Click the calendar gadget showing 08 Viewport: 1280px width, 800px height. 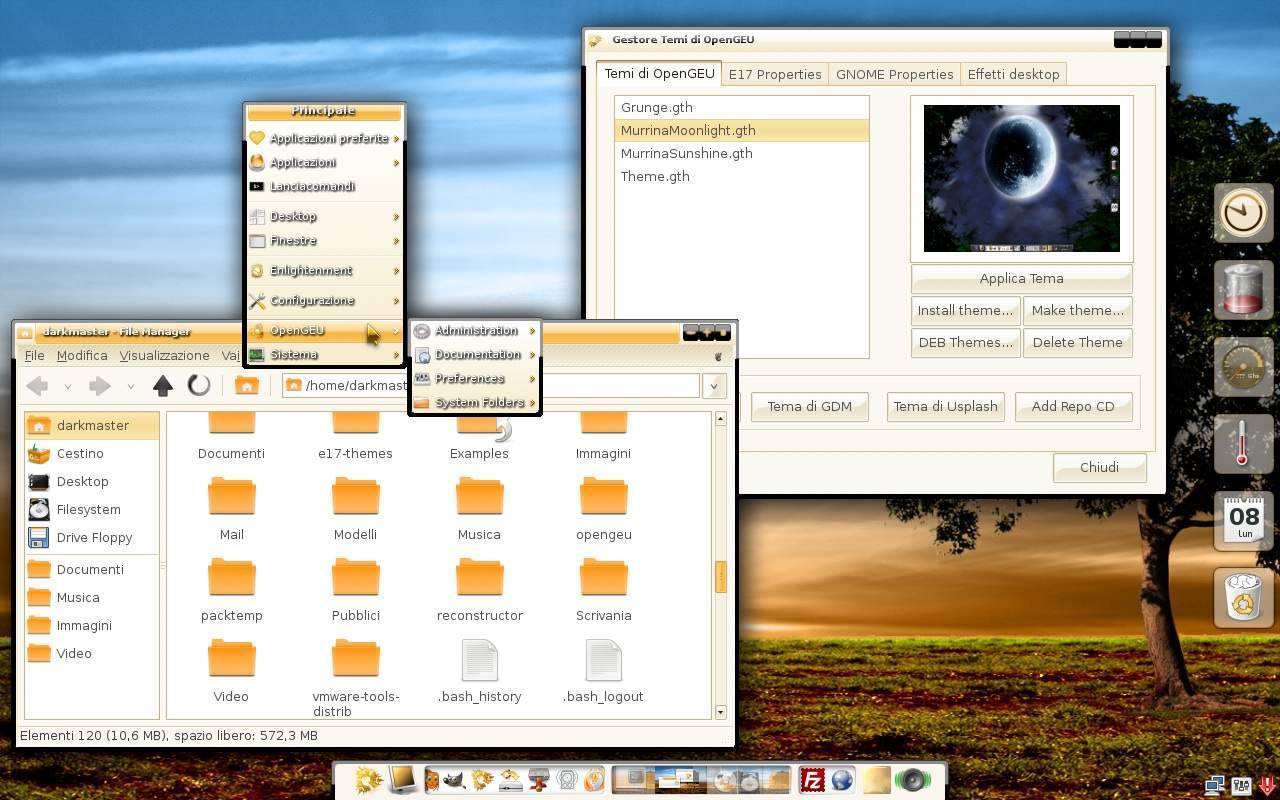(x=1243, y=521)
